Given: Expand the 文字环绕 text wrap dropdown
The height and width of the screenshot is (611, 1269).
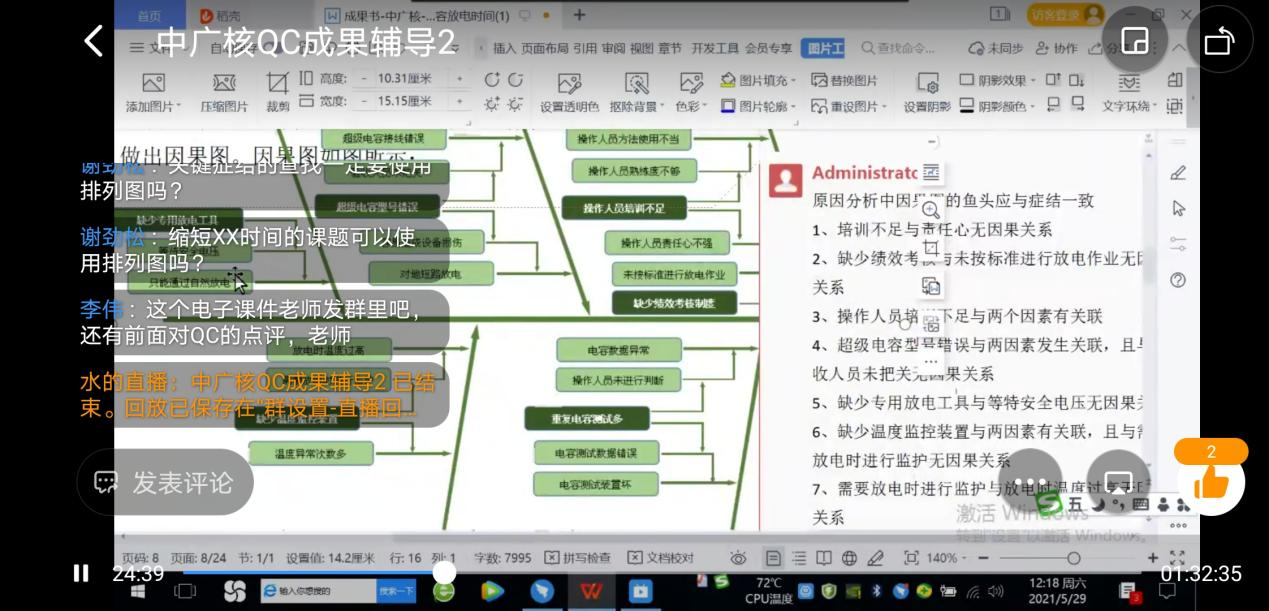Looking at the screenshot, I should click(1156, 106).
